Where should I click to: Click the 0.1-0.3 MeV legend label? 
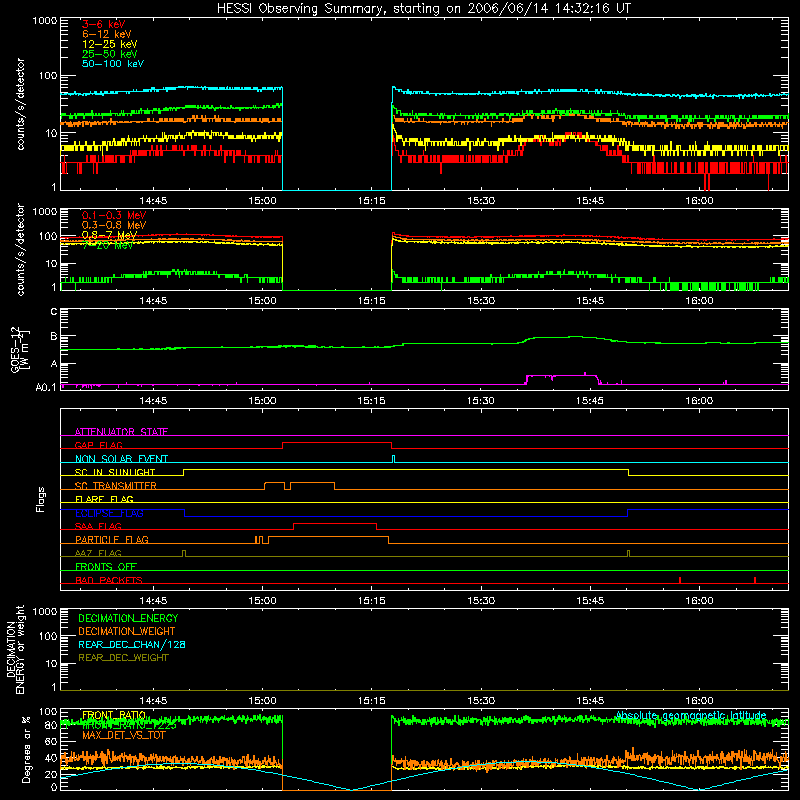[x=114, y=215]
